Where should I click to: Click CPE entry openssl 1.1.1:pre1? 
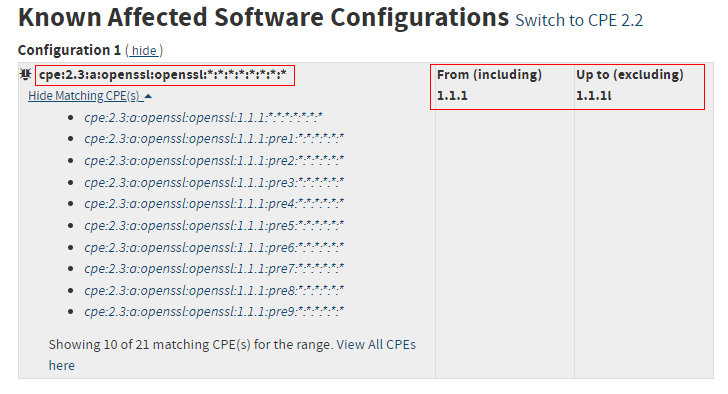pos(214,139)
